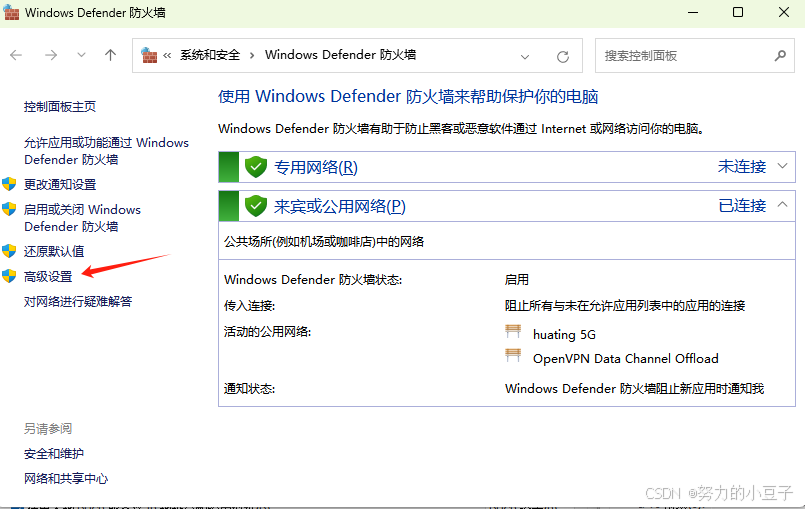Go up one level with the up arrow
The width and height of the screenshot is (805, 509).
coord(110,55)
